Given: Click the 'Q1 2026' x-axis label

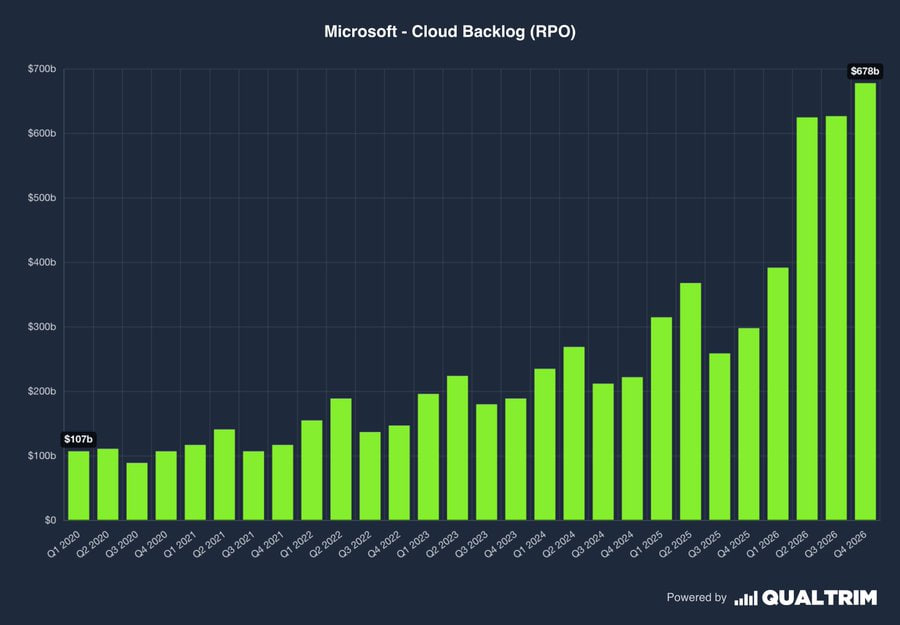Looking at the screenshot, I should point(764,544).
